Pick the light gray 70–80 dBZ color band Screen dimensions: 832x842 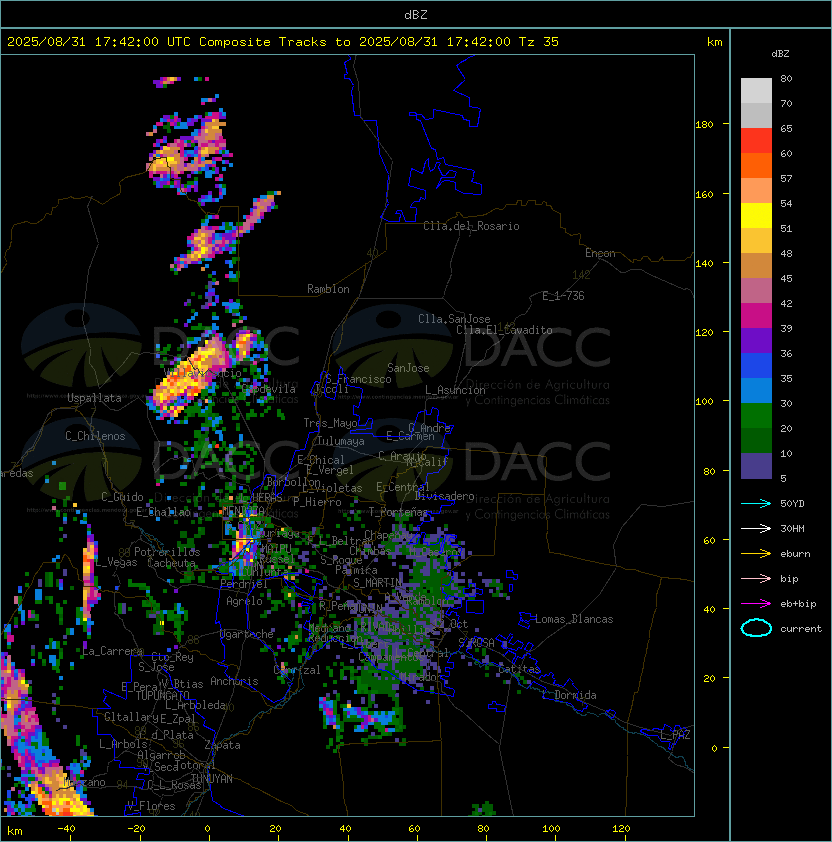tap(756, 91)
